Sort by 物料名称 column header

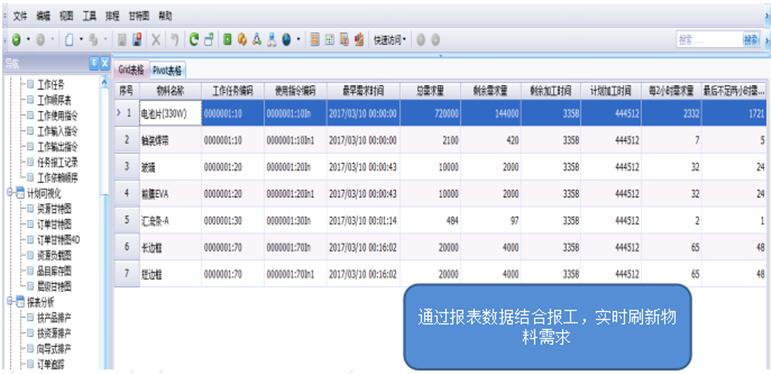171,91
